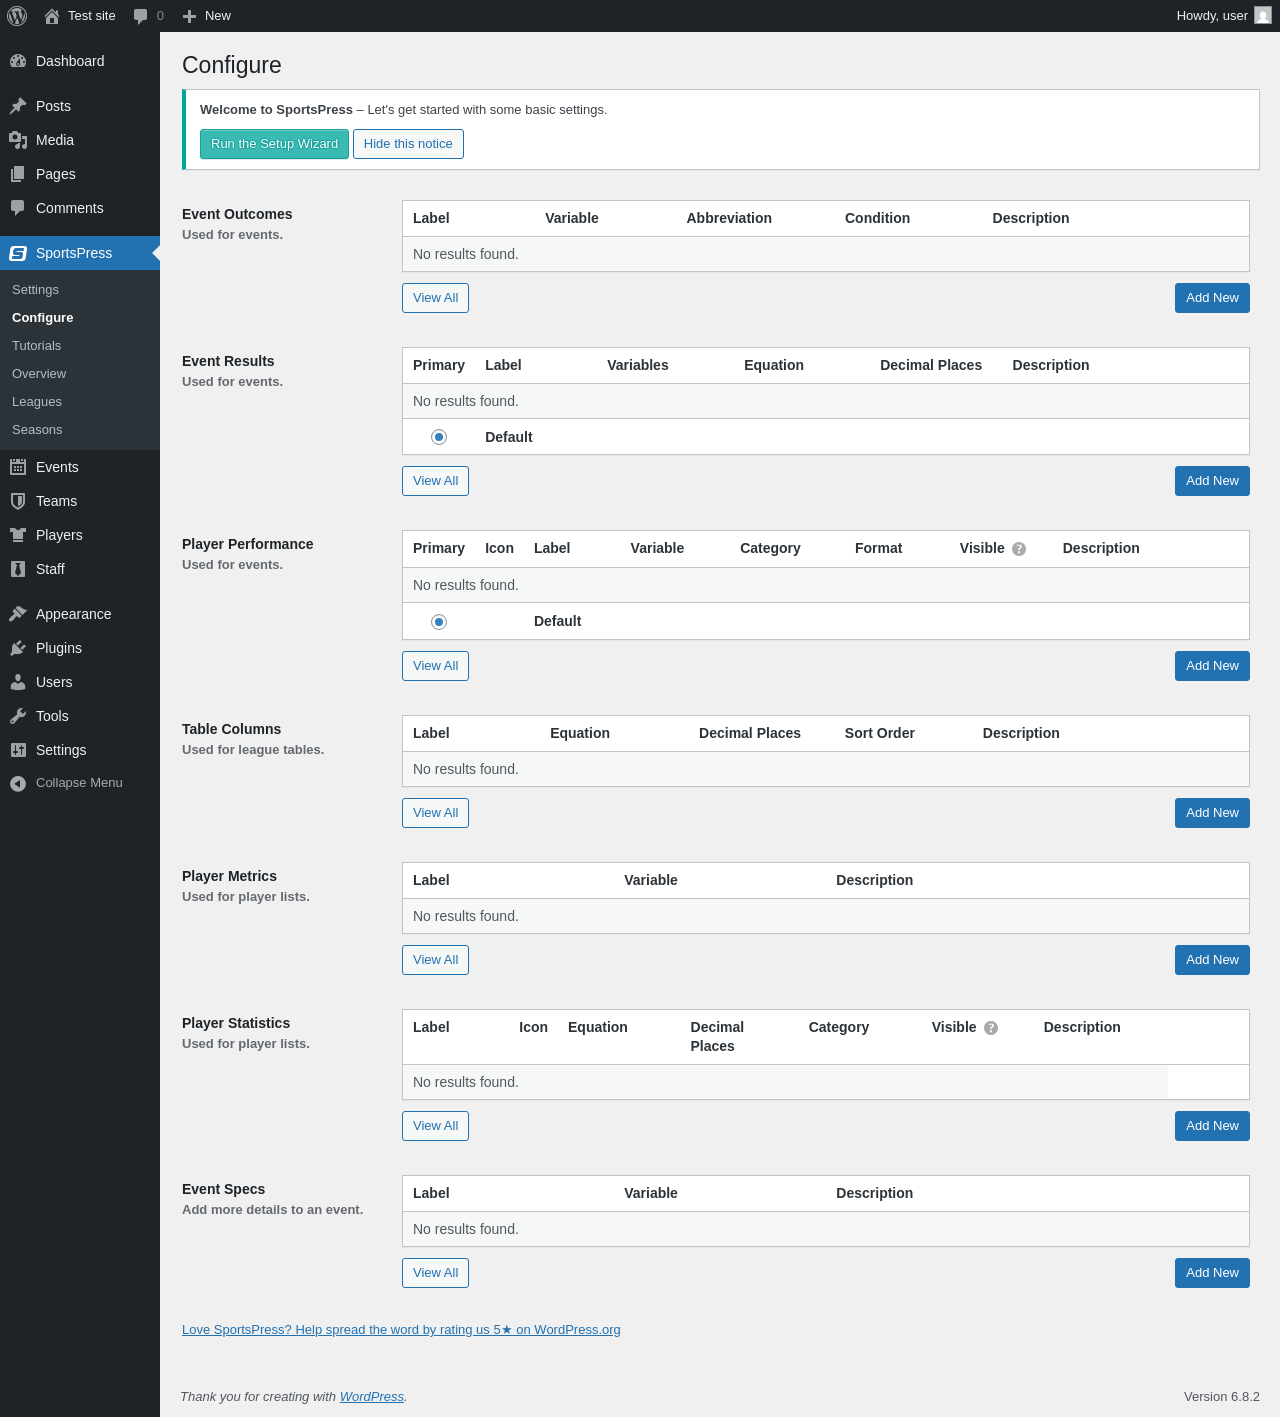
Task: Open the New content menu in admin bar
Action: click(x=207, y=16)
